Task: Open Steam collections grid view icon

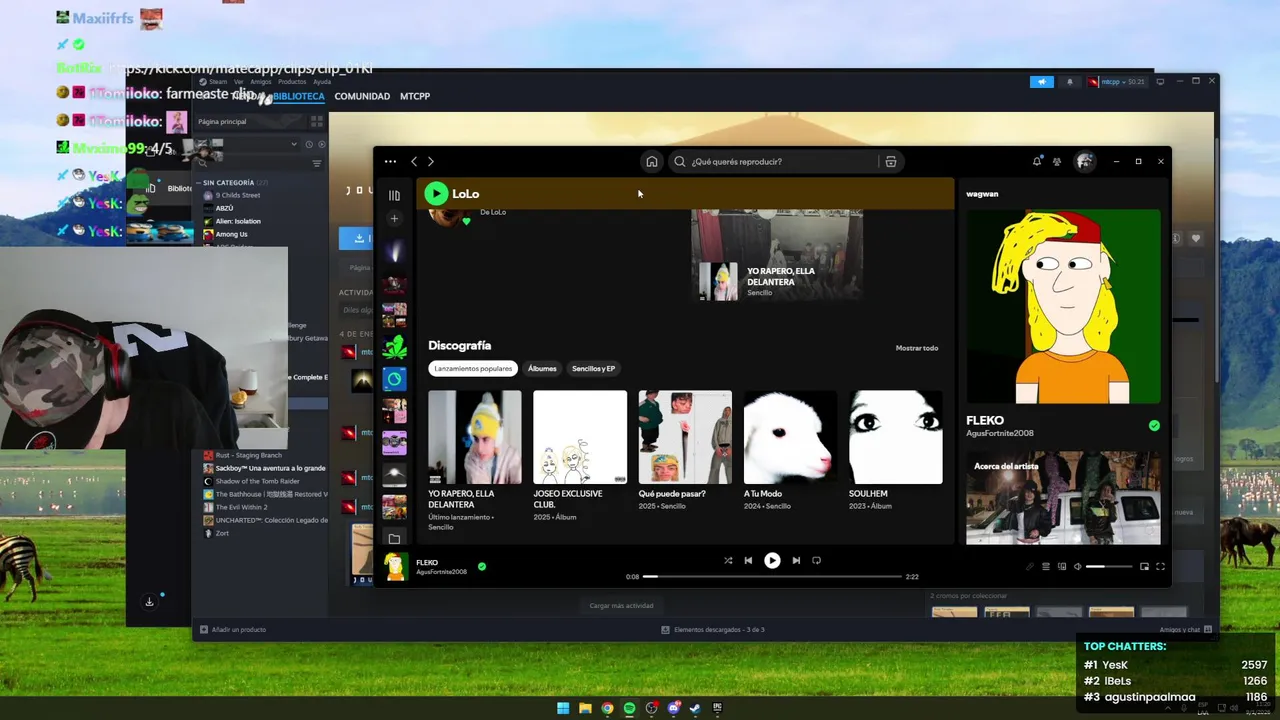Action: [x=317, y=122]
